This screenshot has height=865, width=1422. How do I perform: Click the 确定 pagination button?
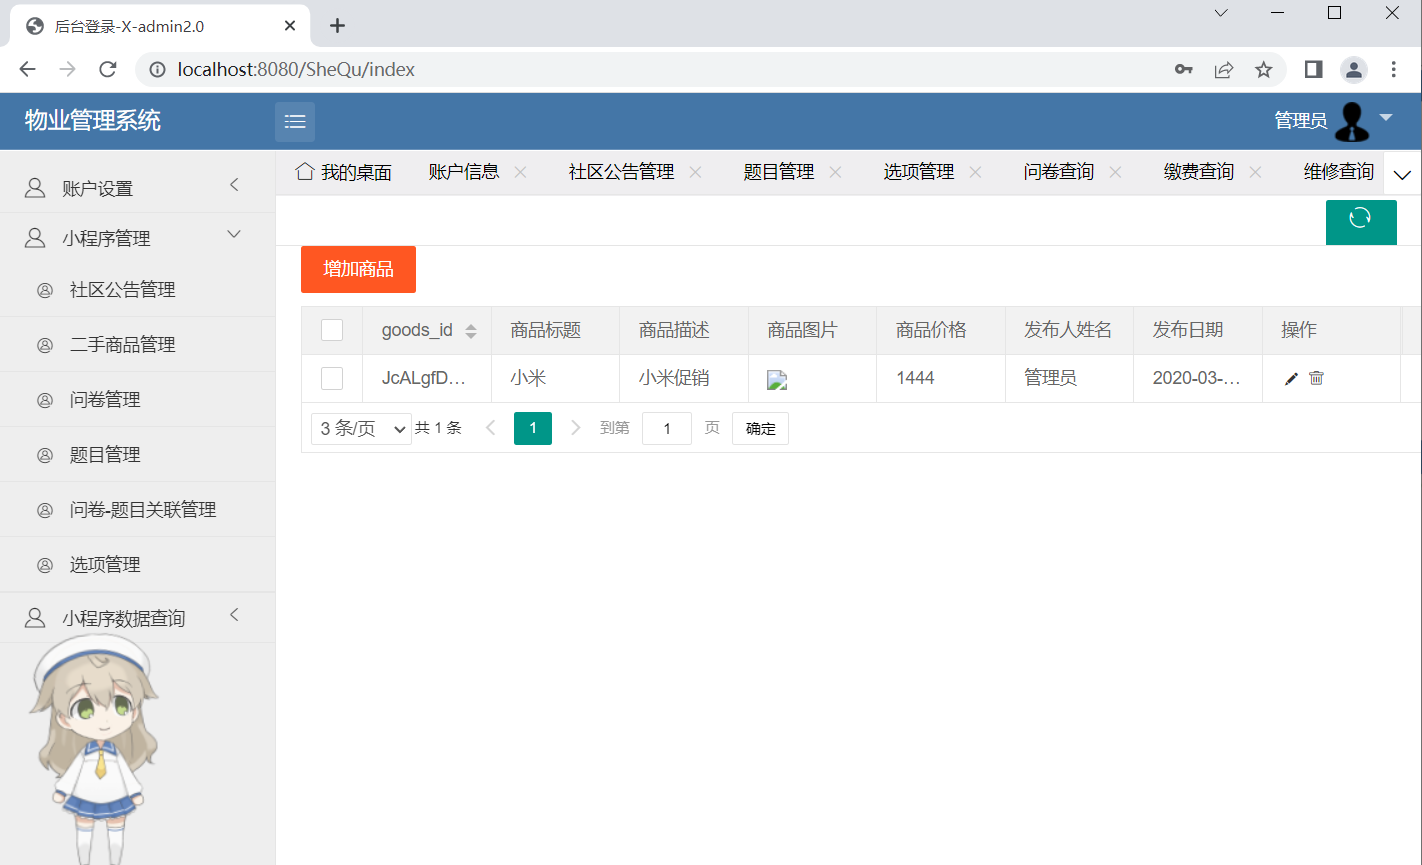pyautogui.click(x=760, y=429)
